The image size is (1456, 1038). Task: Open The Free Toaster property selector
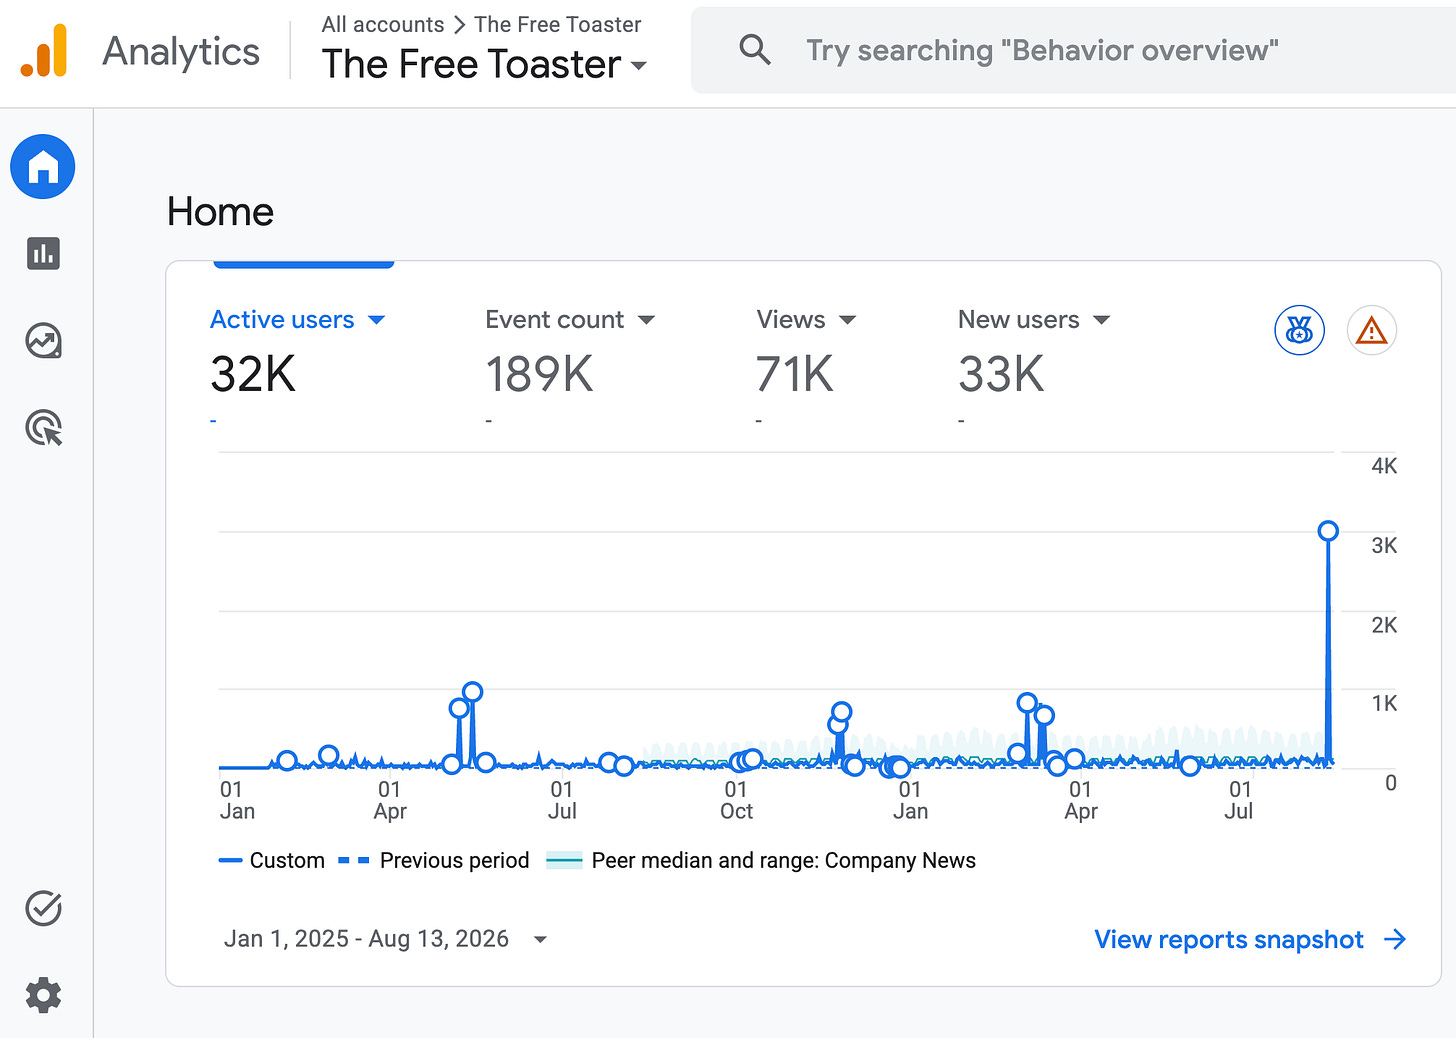pos(485,64)
